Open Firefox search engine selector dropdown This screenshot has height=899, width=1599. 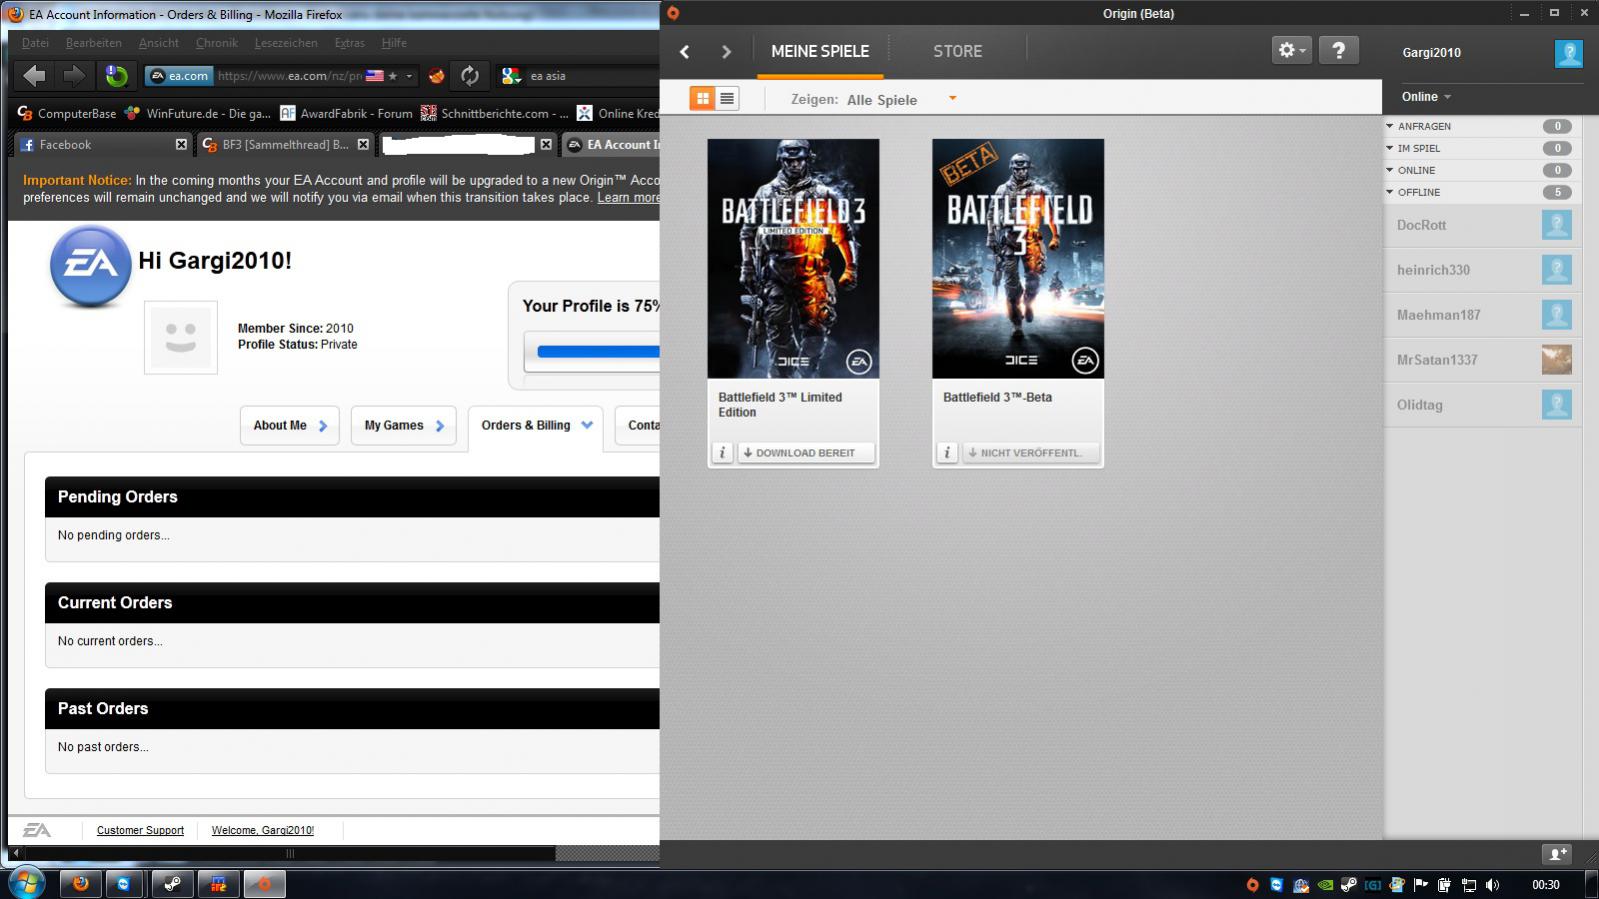(x=512, y=76)
